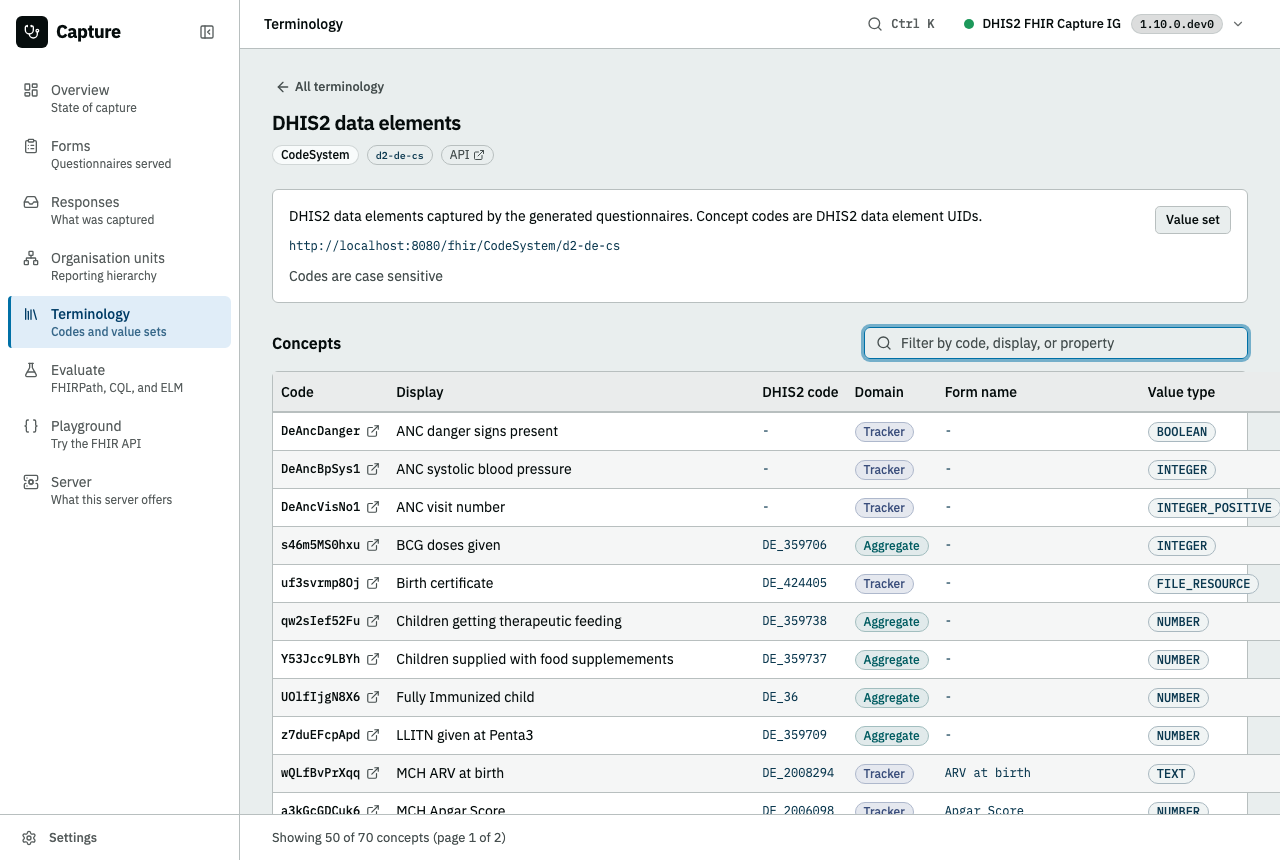Click the Playground braces icon
This screenshot has height=860, width=1280.
31,426
